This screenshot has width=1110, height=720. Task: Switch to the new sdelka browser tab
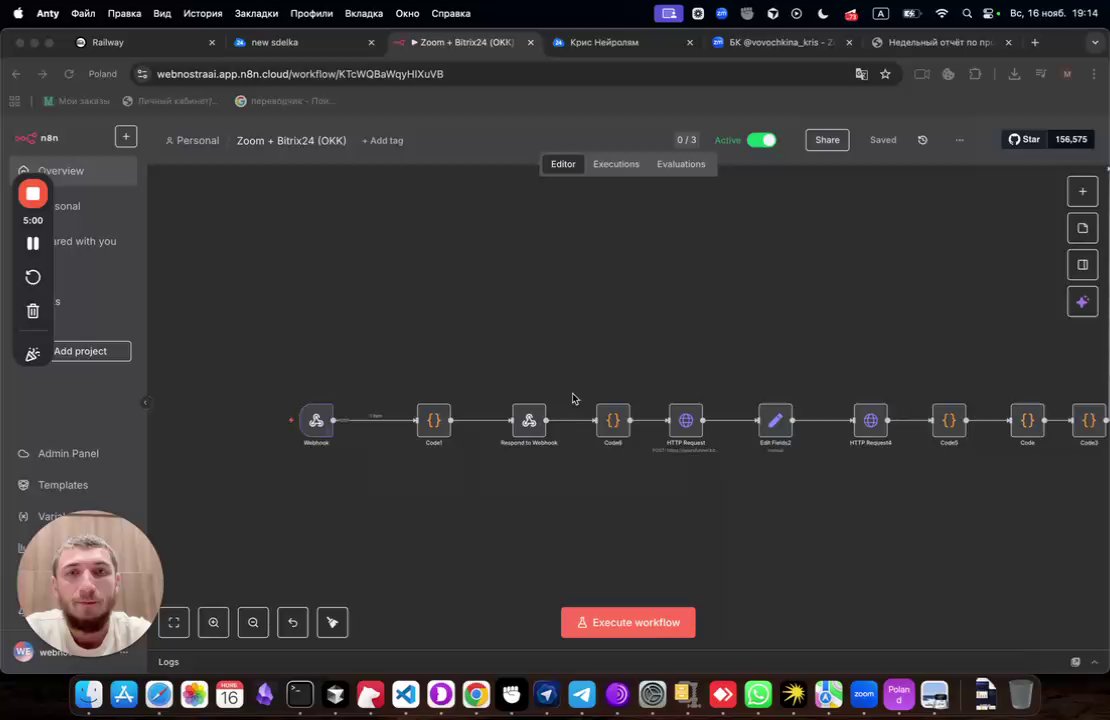click(x=304, y=42)
